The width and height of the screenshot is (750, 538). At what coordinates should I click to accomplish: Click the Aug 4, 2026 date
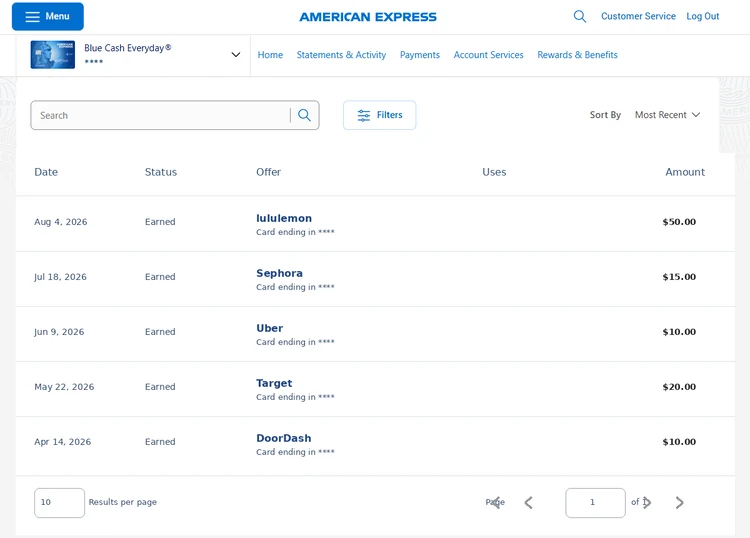point(61,222)
